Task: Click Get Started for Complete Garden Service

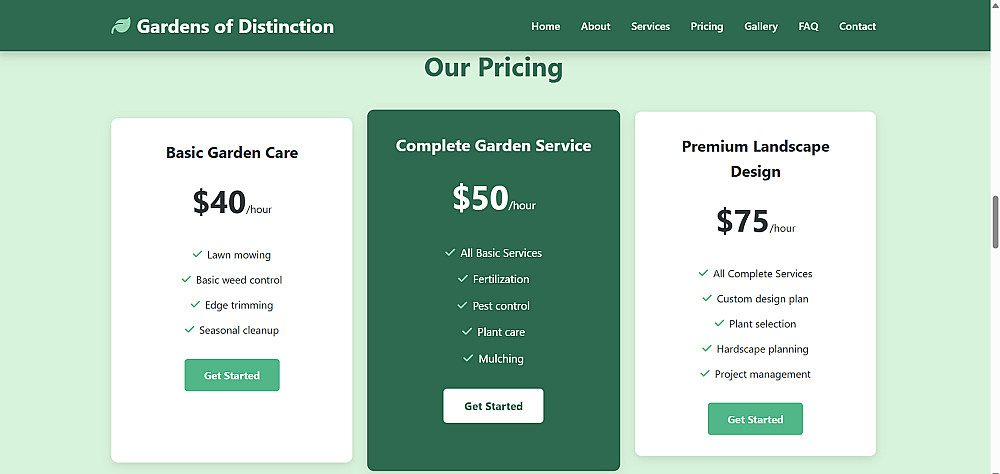Action: click(x=493, y=406)
